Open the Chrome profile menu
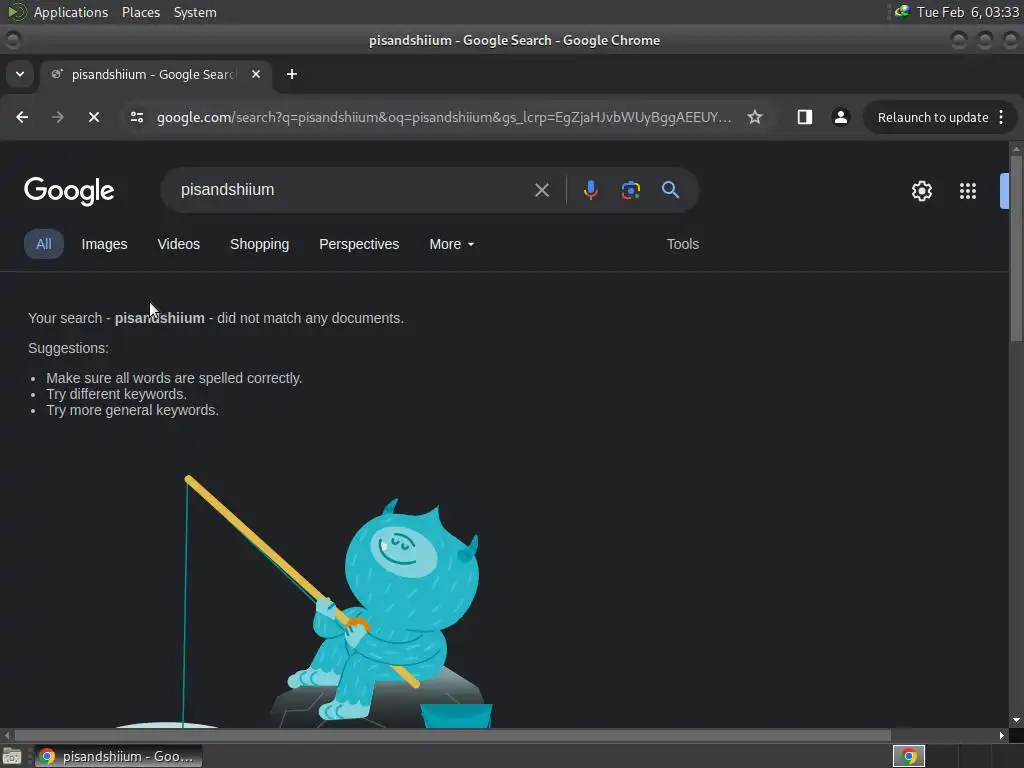 click(x=840, y=118)
